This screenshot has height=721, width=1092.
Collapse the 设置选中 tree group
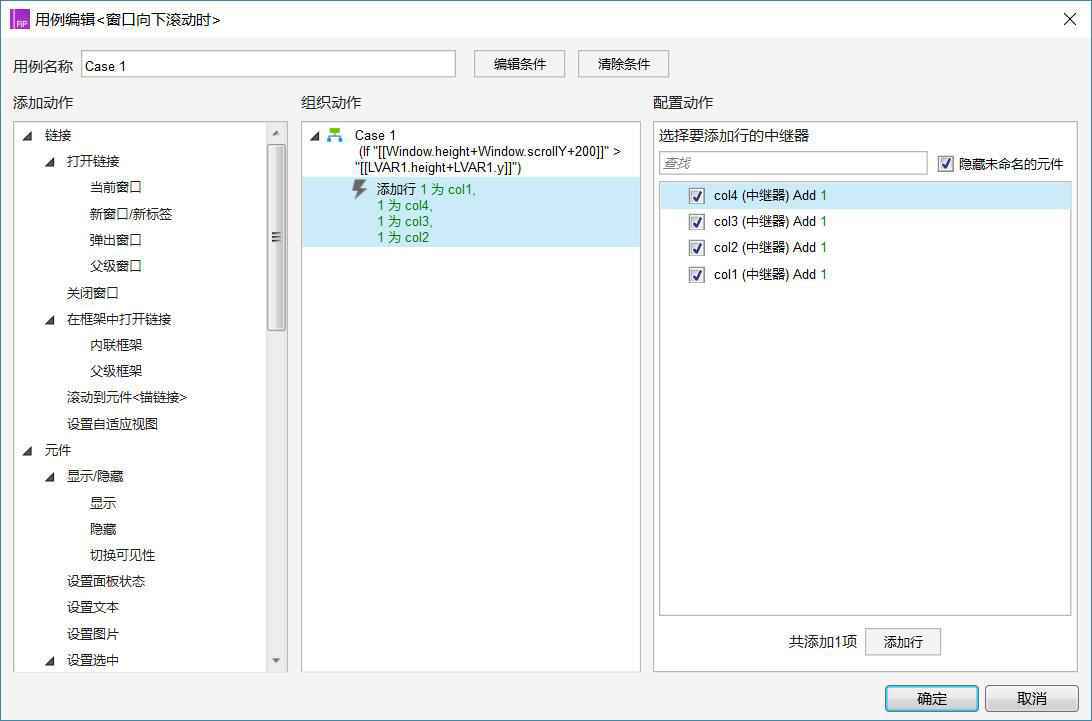click(50, 660)
